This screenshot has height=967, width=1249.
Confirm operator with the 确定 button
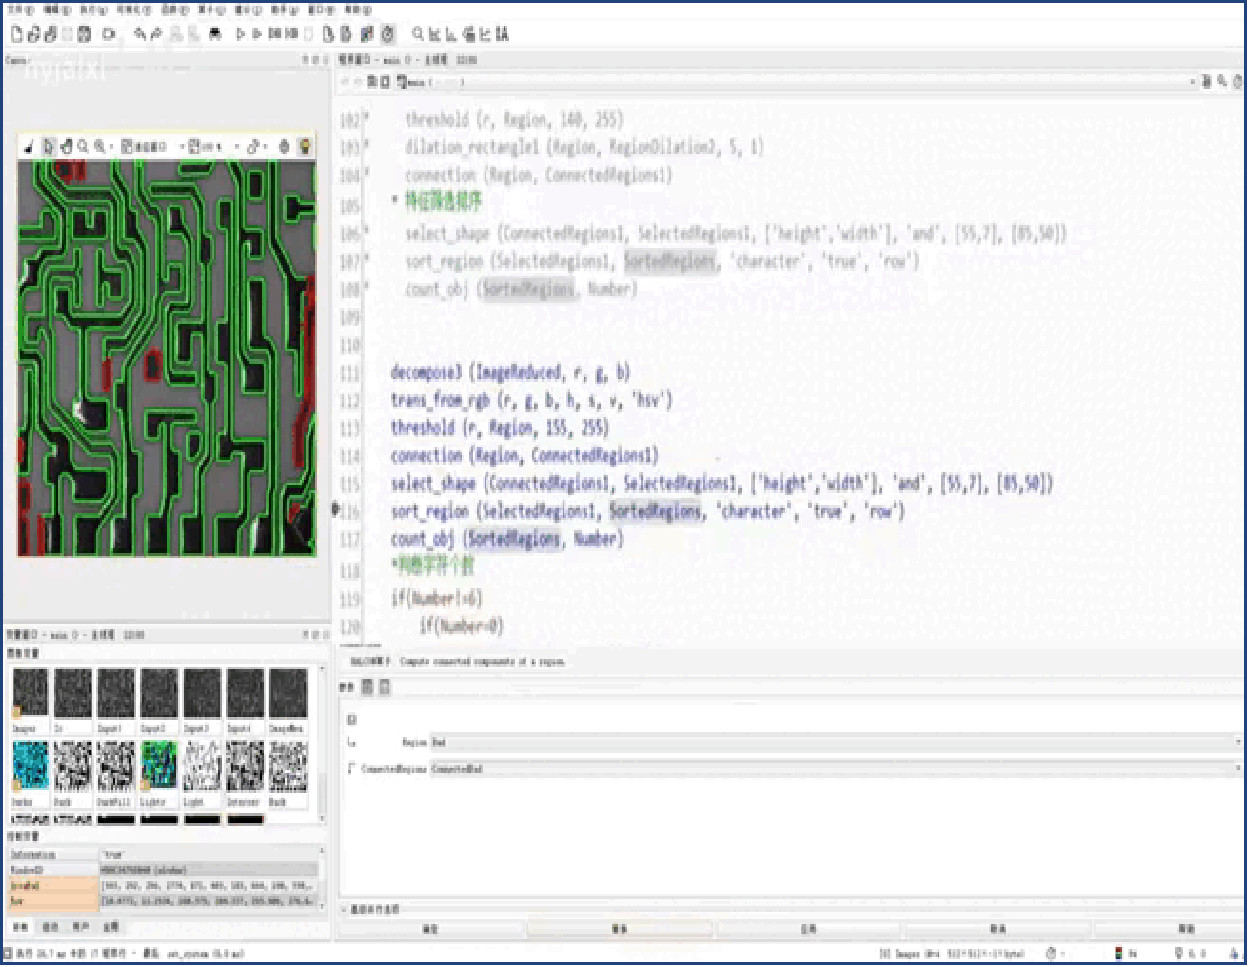(431, 929)
